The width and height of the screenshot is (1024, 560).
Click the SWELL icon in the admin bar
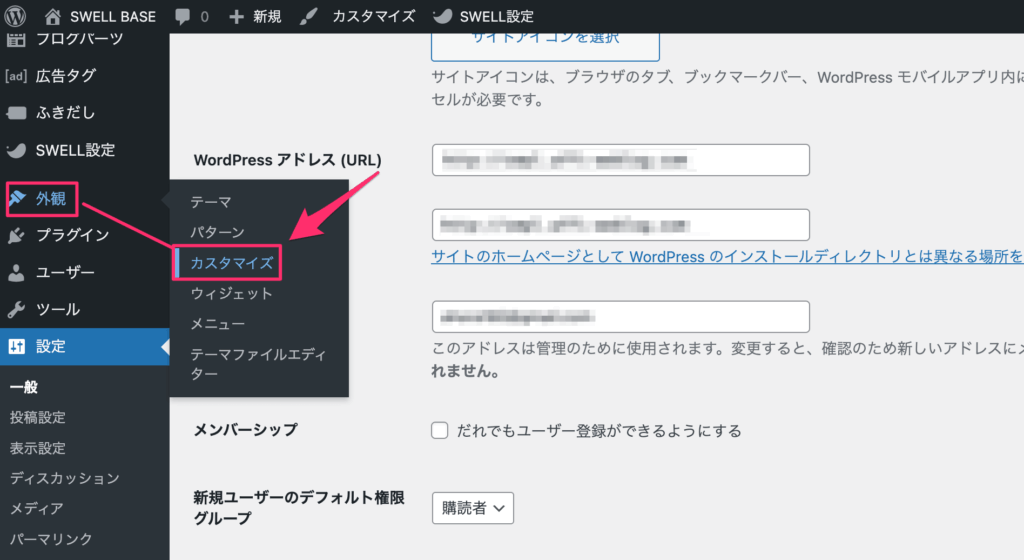point(443,16)
